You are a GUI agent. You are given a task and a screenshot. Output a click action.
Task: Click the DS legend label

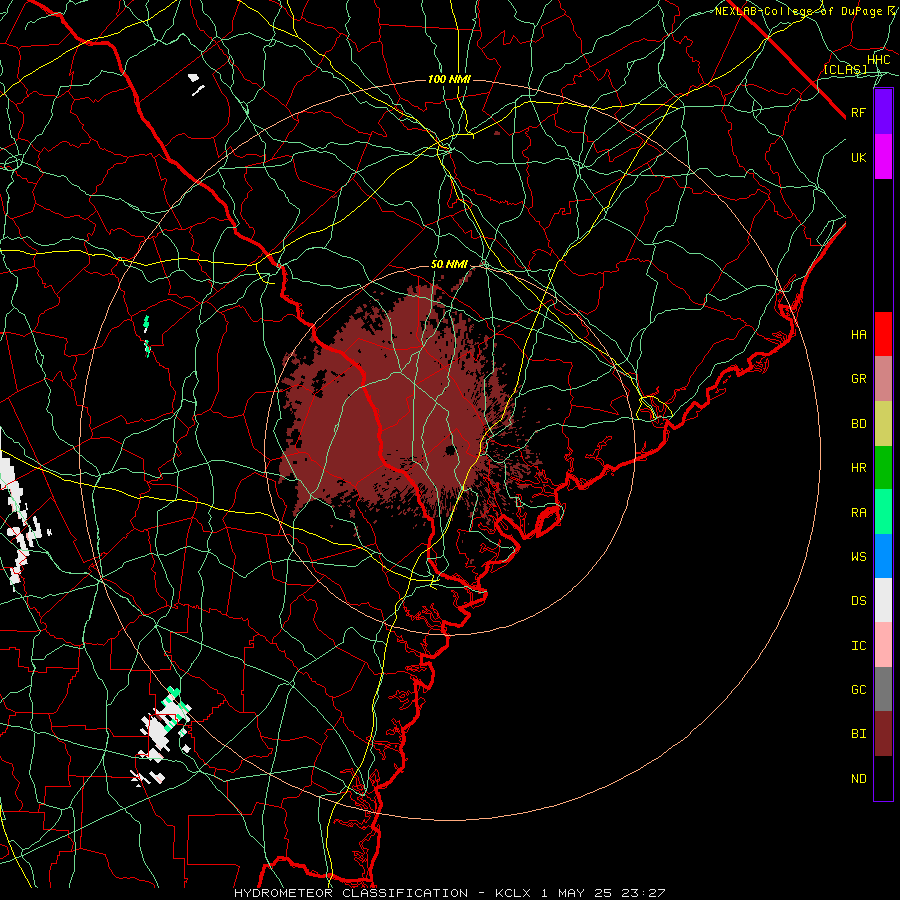858,601
